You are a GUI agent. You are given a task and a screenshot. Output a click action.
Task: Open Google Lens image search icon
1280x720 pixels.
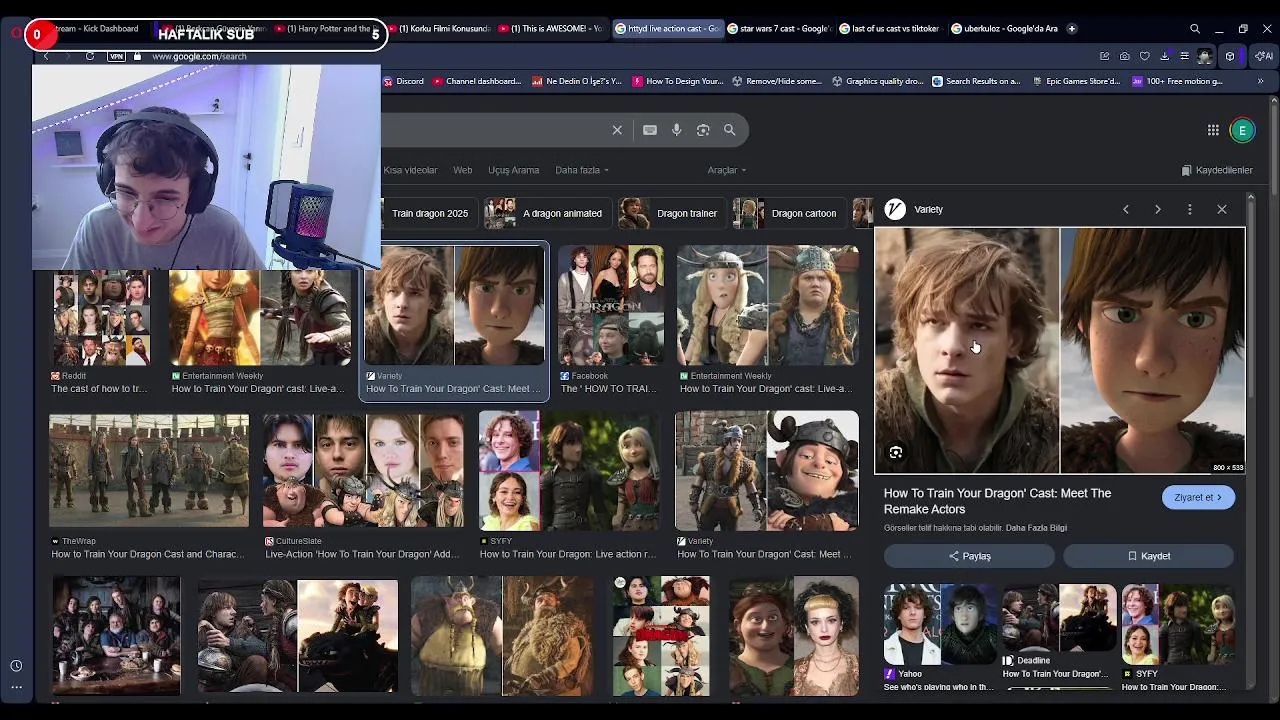[x=703, y=130]
